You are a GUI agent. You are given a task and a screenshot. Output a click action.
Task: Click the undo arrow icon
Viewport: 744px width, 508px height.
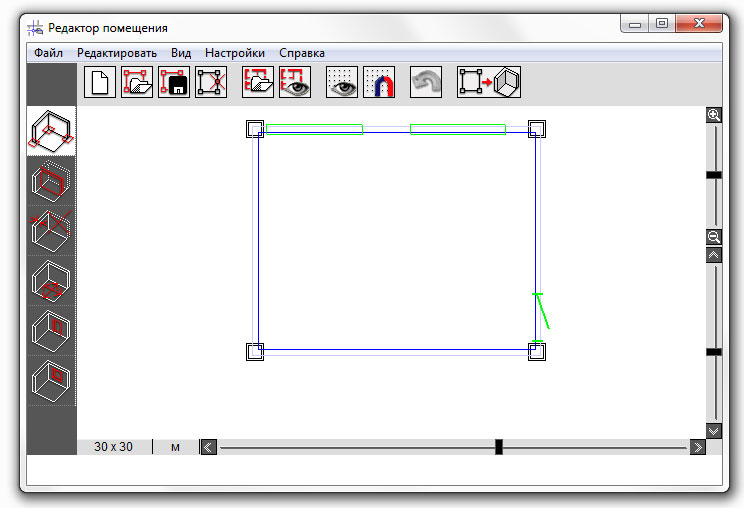[x=426, y=82]
